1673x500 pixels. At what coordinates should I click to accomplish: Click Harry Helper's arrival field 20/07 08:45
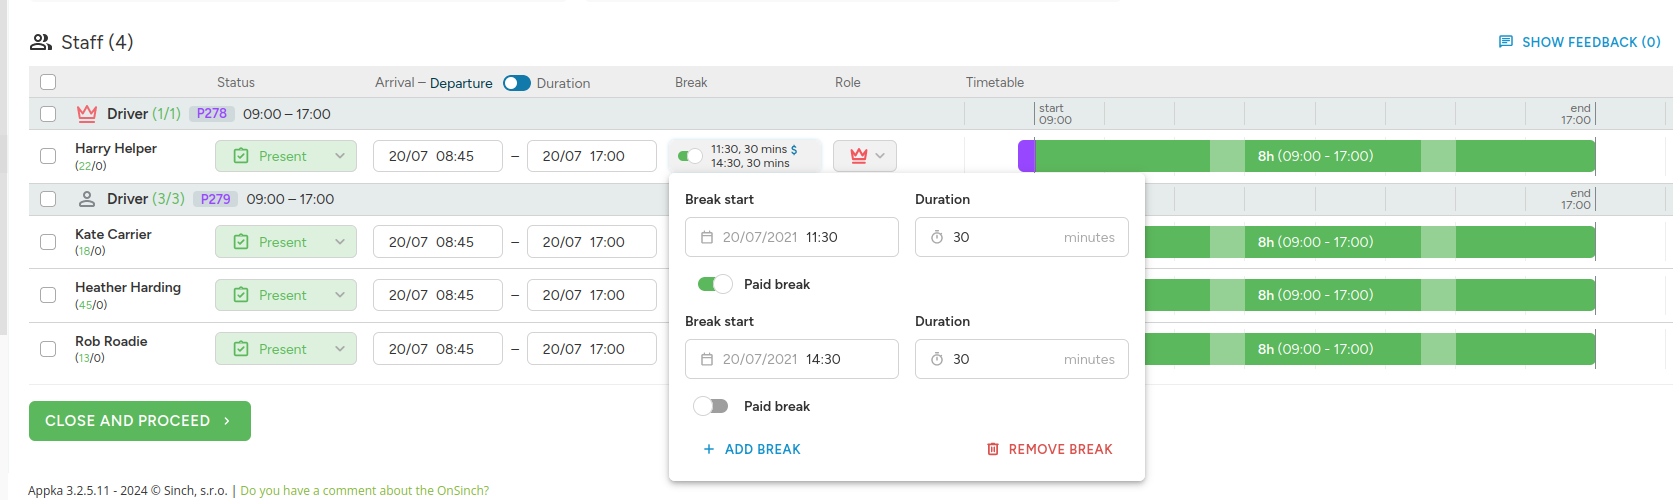[438, 156]
